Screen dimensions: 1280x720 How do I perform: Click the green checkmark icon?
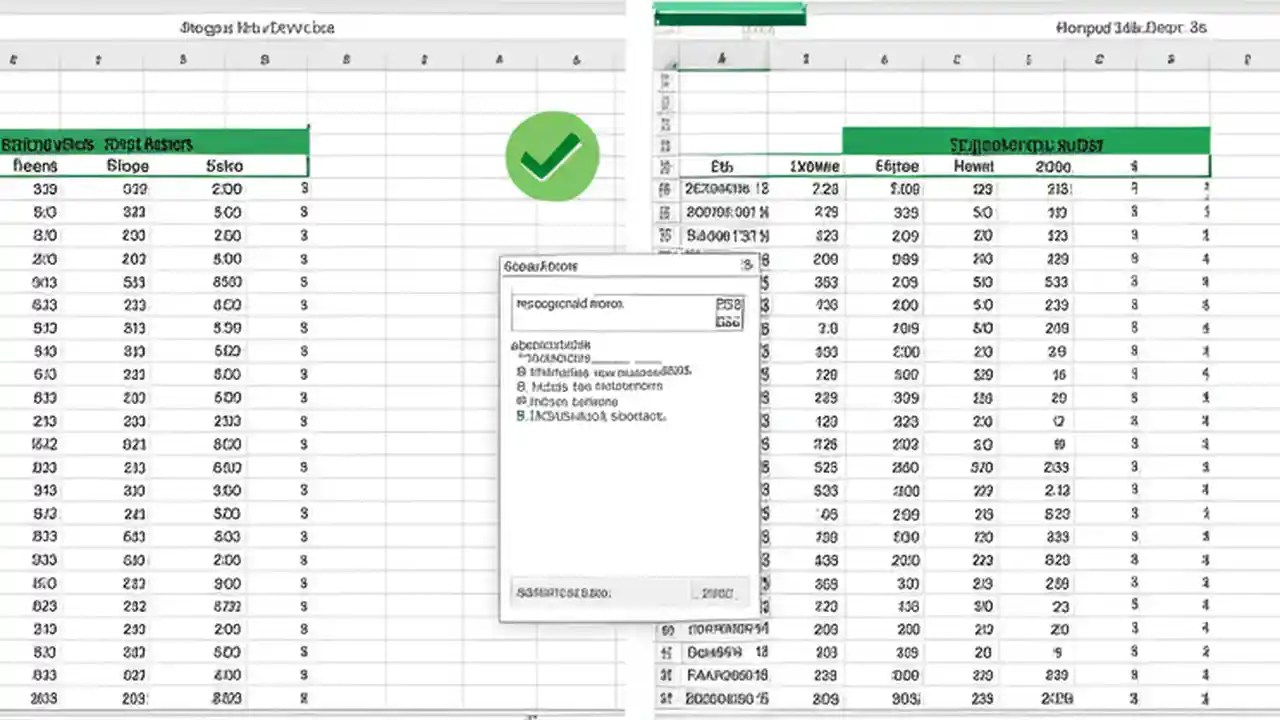[x=552, y=155]
